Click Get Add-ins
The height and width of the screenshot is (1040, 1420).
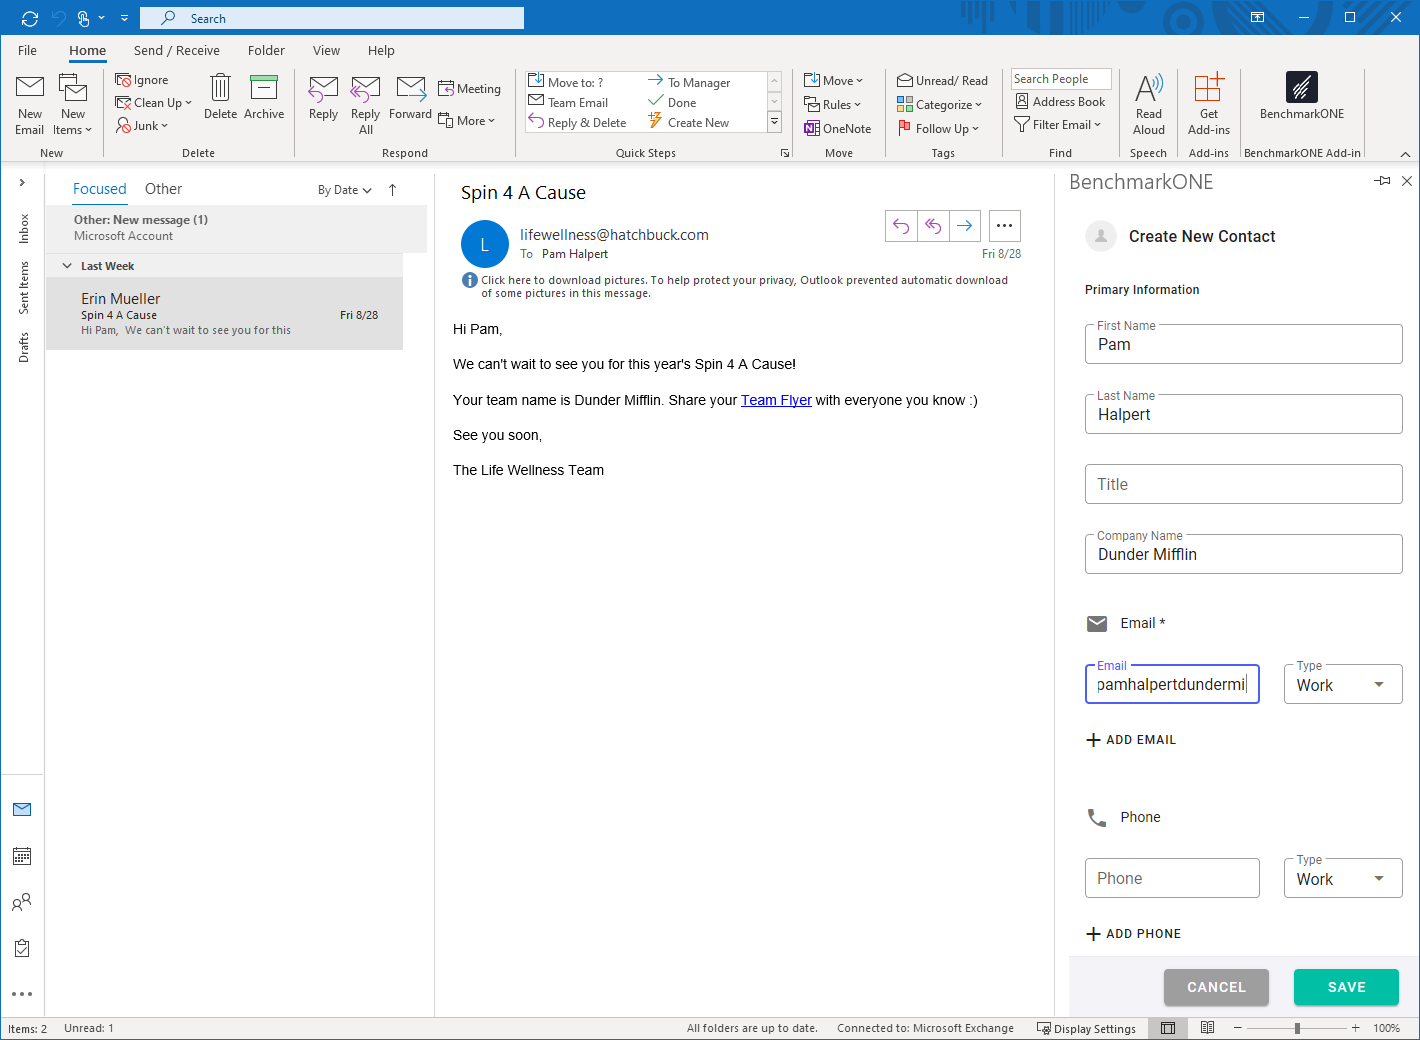[1209, 104]
